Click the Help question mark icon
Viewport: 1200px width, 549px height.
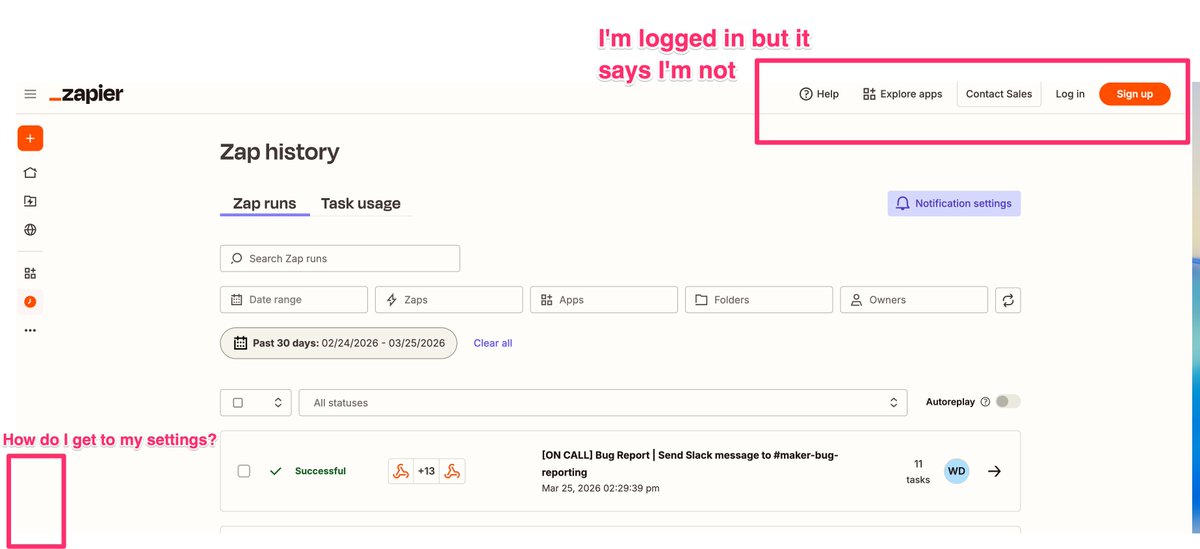point(806,94)
